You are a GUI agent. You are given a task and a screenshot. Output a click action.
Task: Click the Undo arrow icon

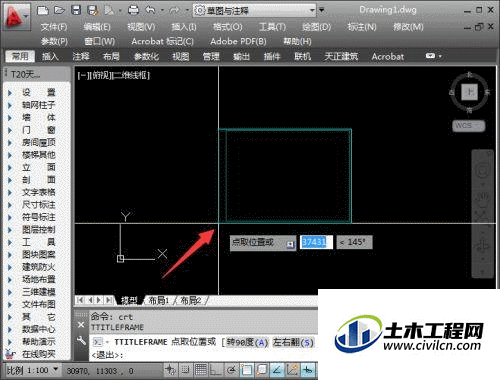(151, 10)
